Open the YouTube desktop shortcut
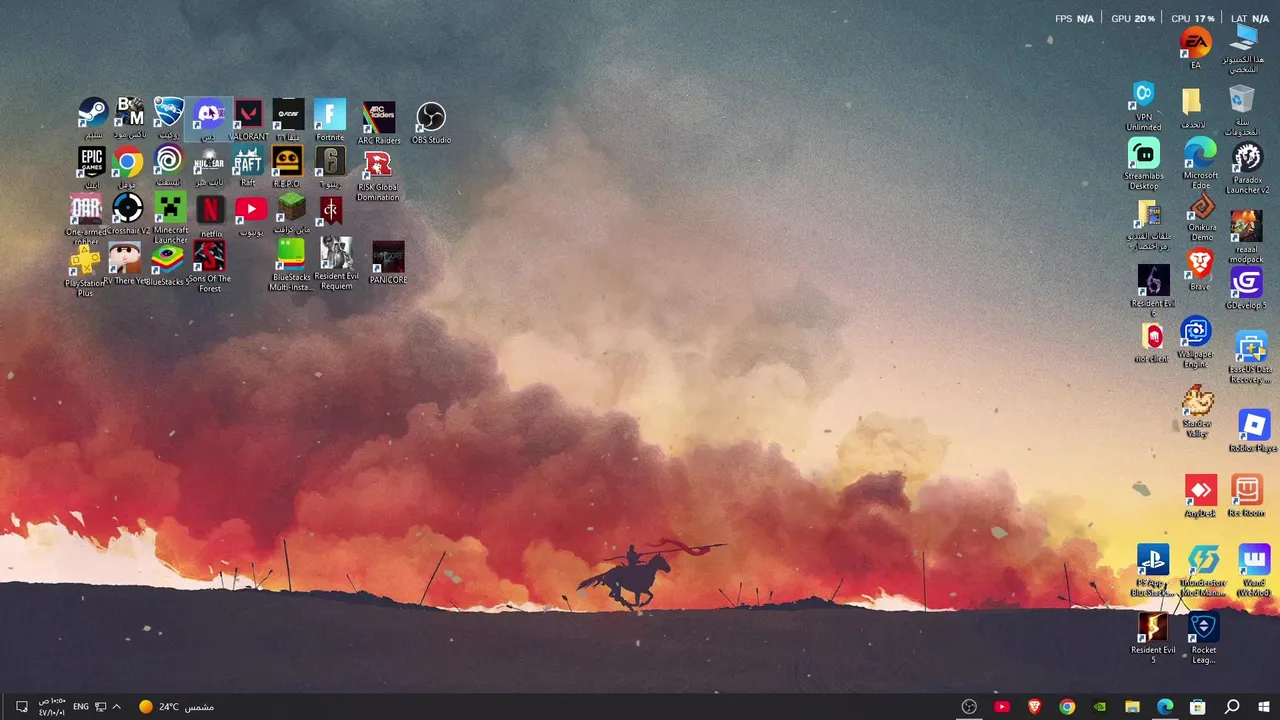 251,215
